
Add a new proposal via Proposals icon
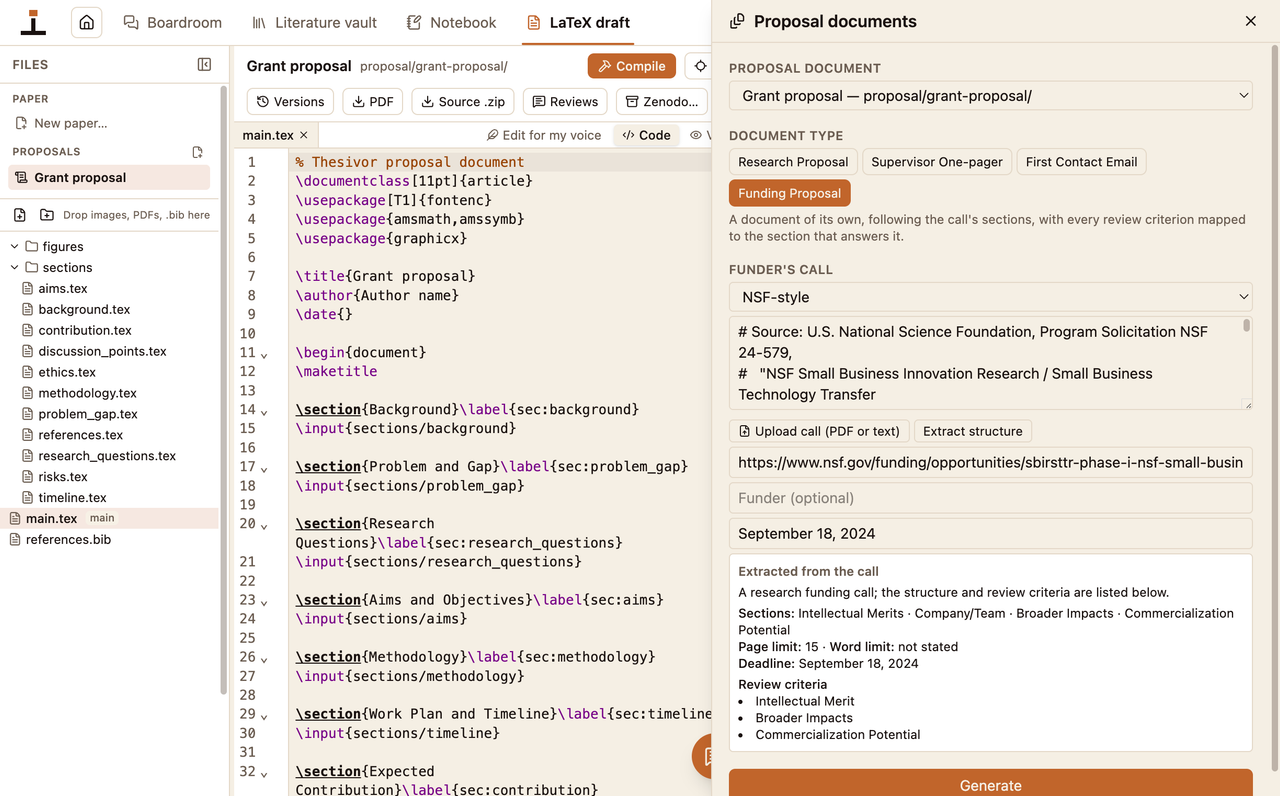197,152
